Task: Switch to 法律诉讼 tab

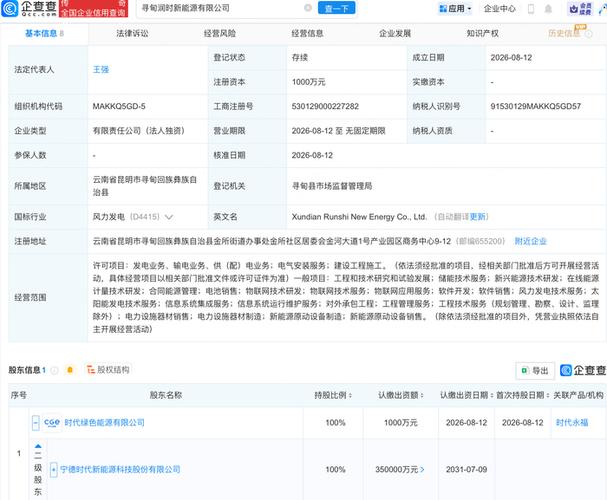Action: click(132, 34)
